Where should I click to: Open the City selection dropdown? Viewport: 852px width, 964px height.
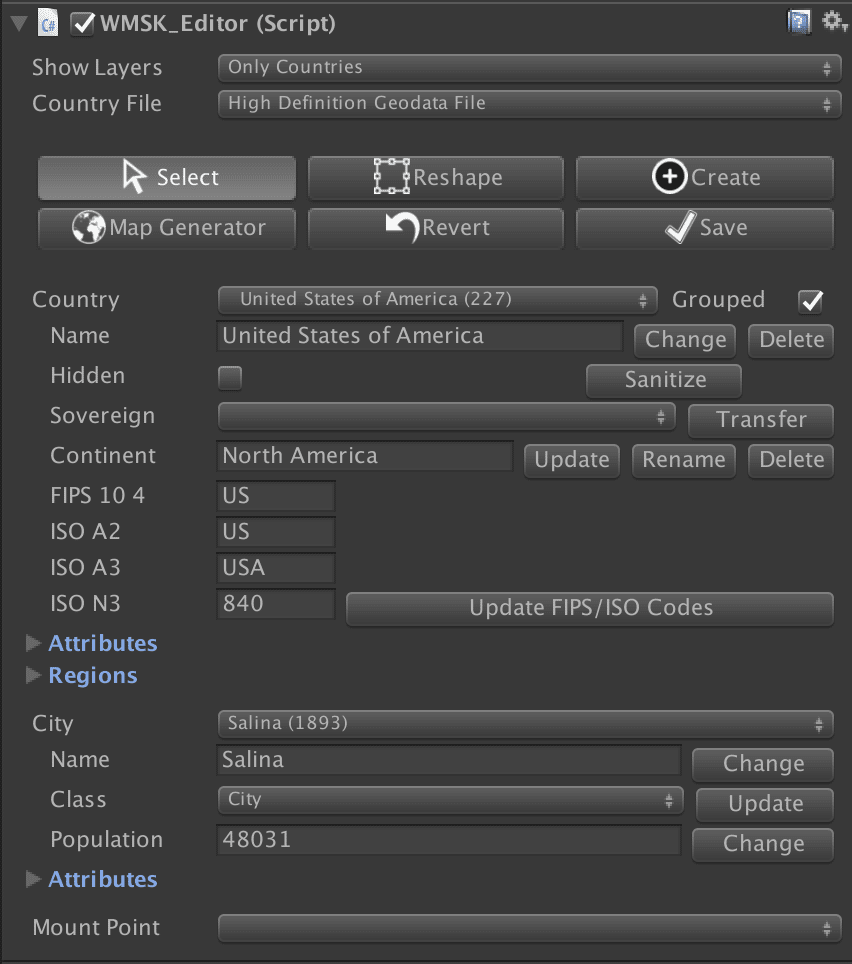pos(524,723)
